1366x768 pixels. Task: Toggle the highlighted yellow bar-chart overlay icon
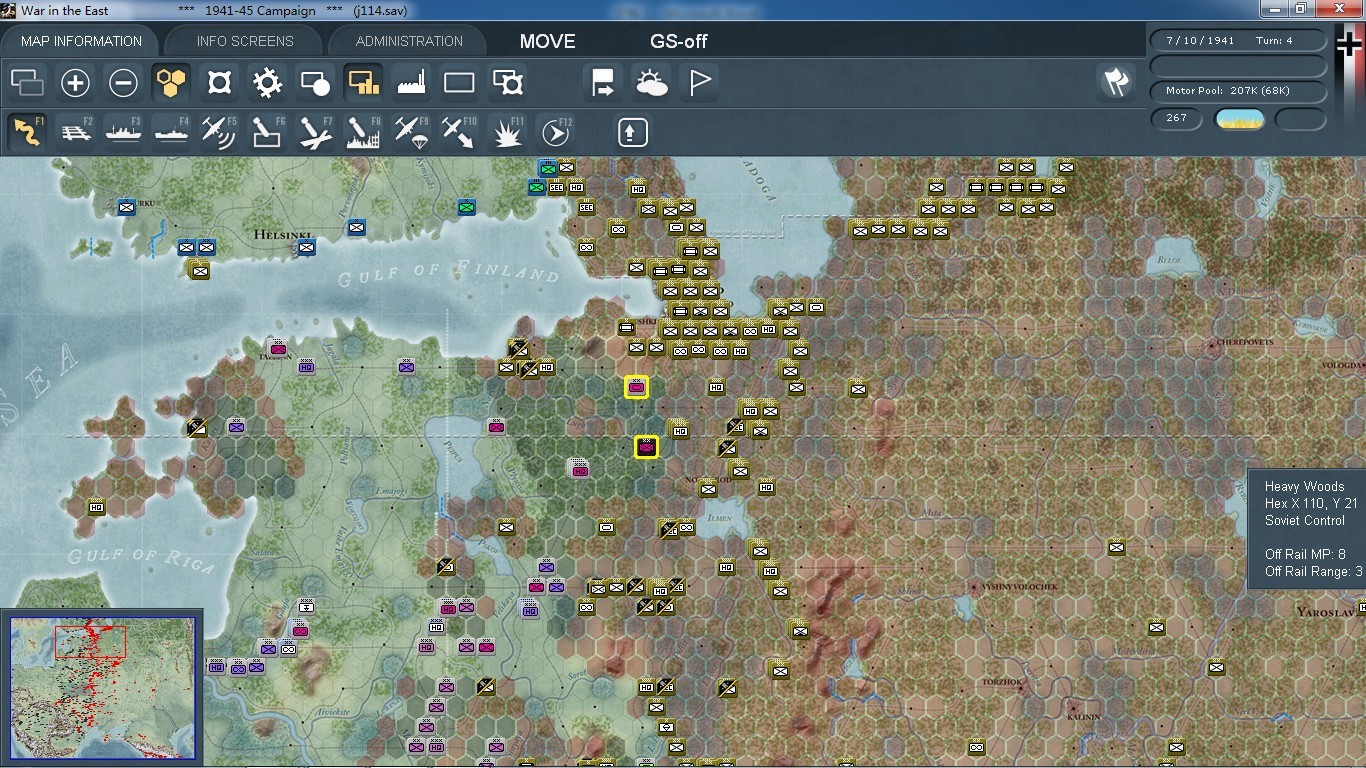click(363, 83)
